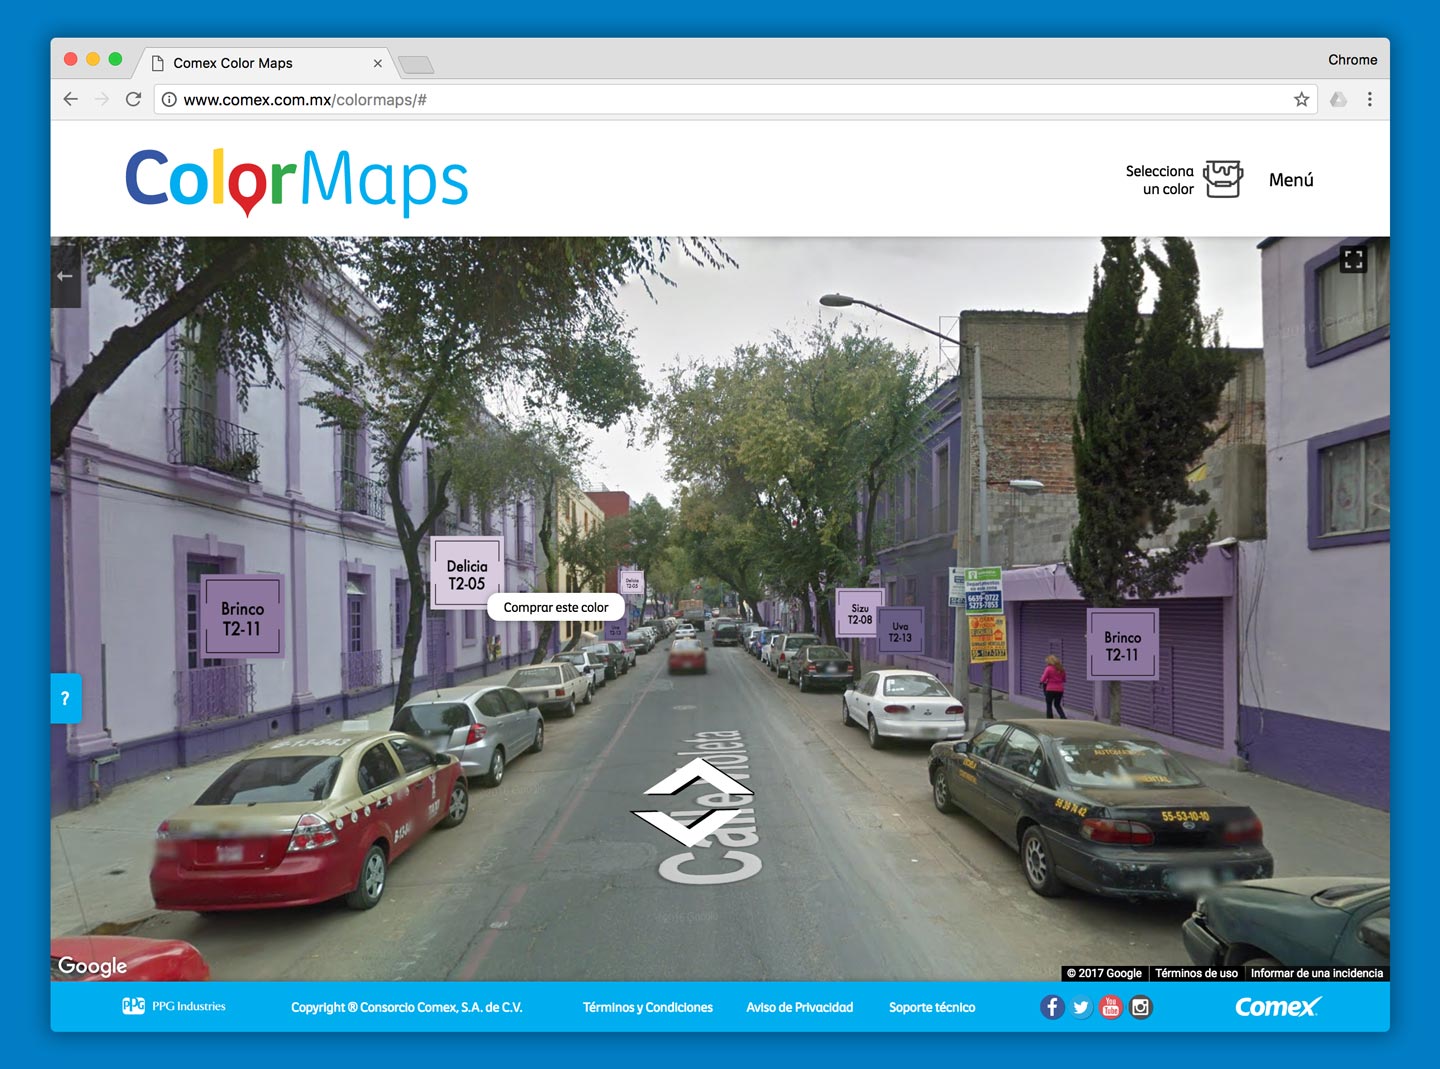Click the Comprar este color button

(x=556, y=607)
